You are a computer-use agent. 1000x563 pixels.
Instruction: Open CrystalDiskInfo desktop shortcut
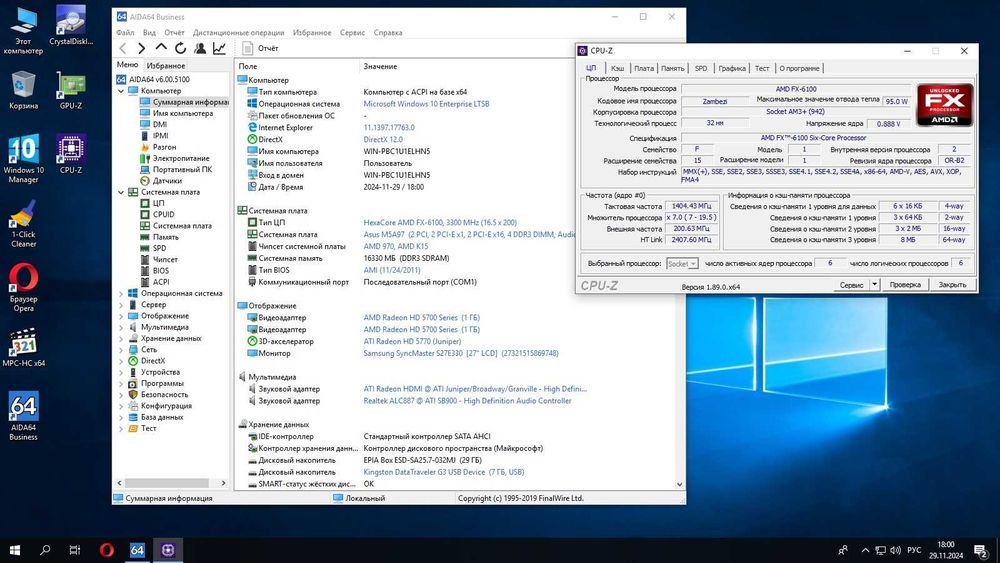point(71,26)
